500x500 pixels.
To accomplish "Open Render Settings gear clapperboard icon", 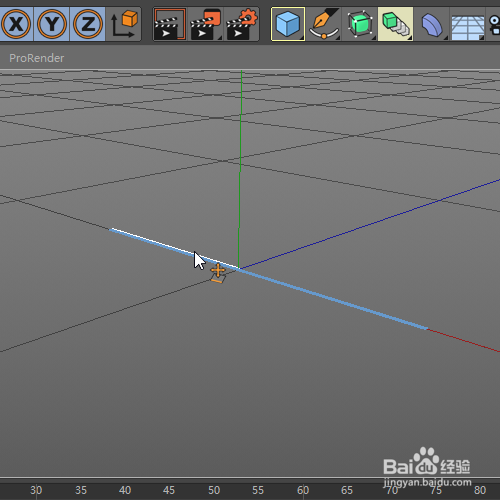I will (242, 24).
